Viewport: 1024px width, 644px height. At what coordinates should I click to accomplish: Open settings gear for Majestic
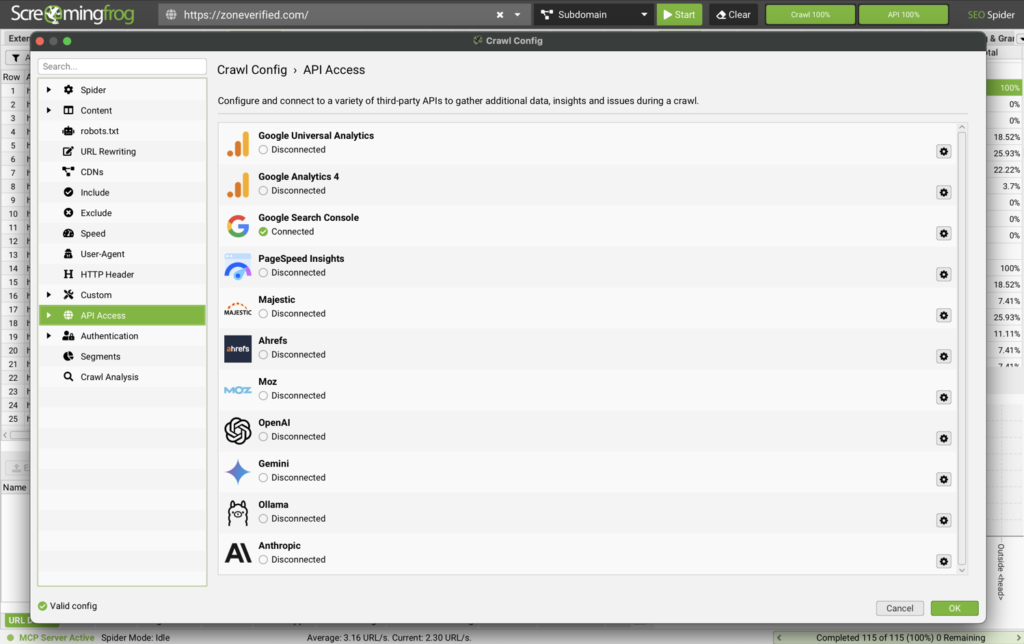[943, 315]
